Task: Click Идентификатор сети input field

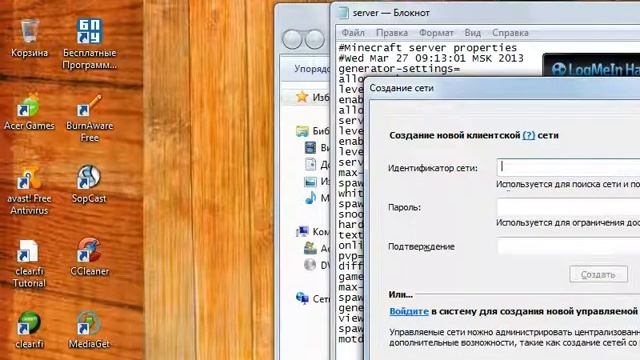Action: click(x=568, y=167)
